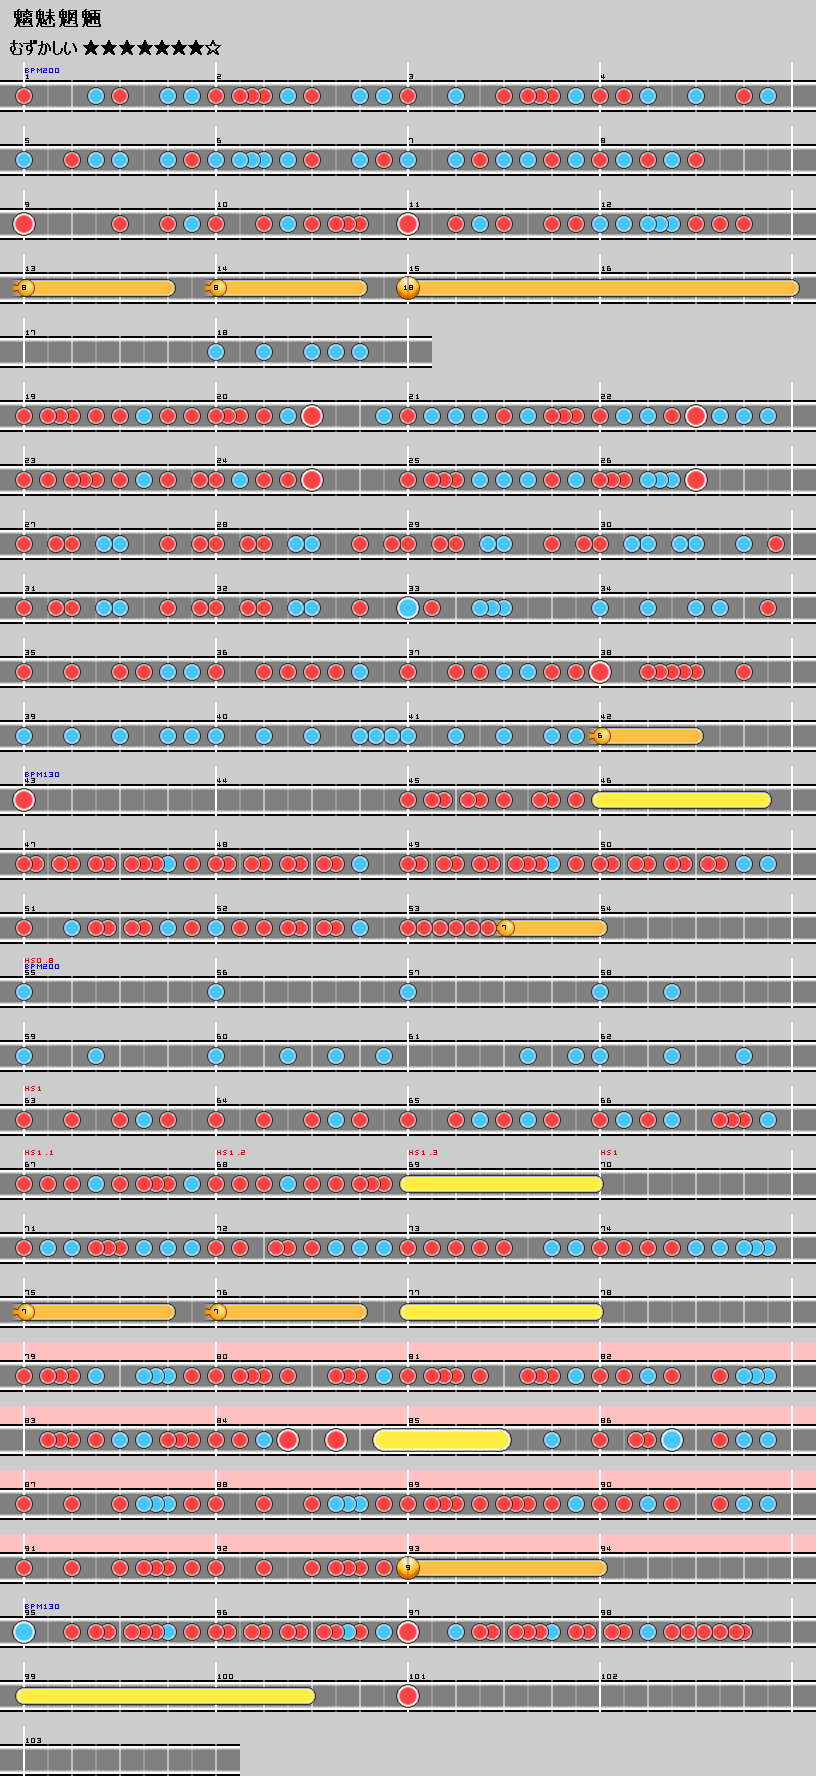This screenshot has height=1776, width=816.
Task: Click the empty star in difficulty rating
Action: click(x=213, y=48)
